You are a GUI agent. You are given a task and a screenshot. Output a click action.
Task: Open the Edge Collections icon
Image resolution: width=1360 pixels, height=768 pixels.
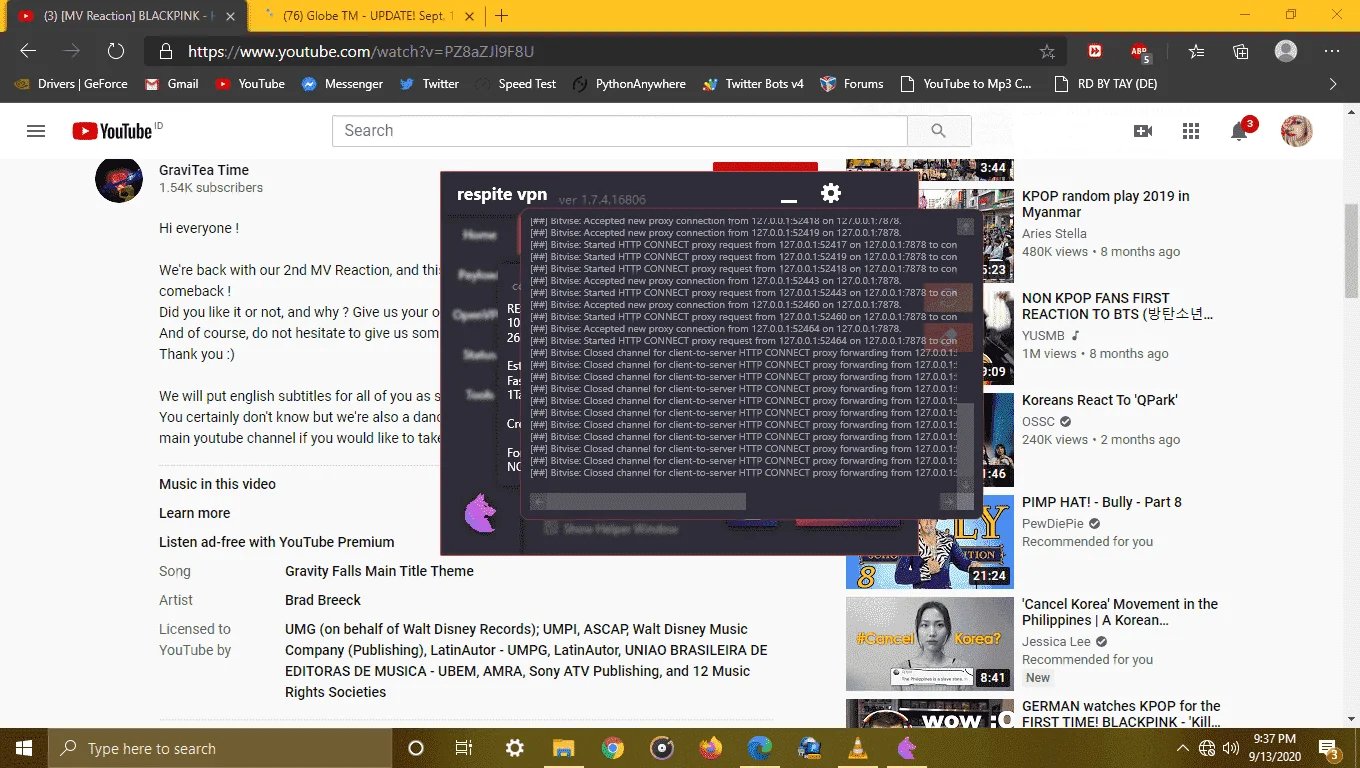click(1241, 51)
